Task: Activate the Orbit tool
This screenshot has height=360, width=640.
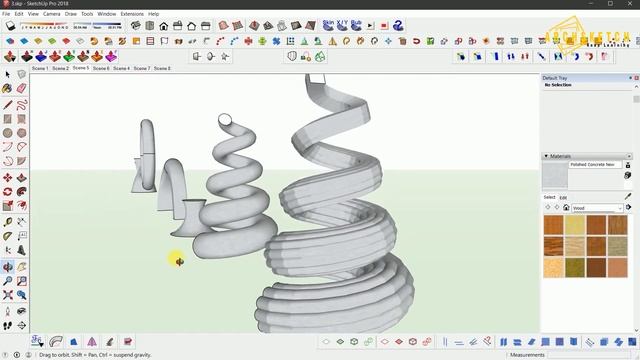Action: (7, 267)
